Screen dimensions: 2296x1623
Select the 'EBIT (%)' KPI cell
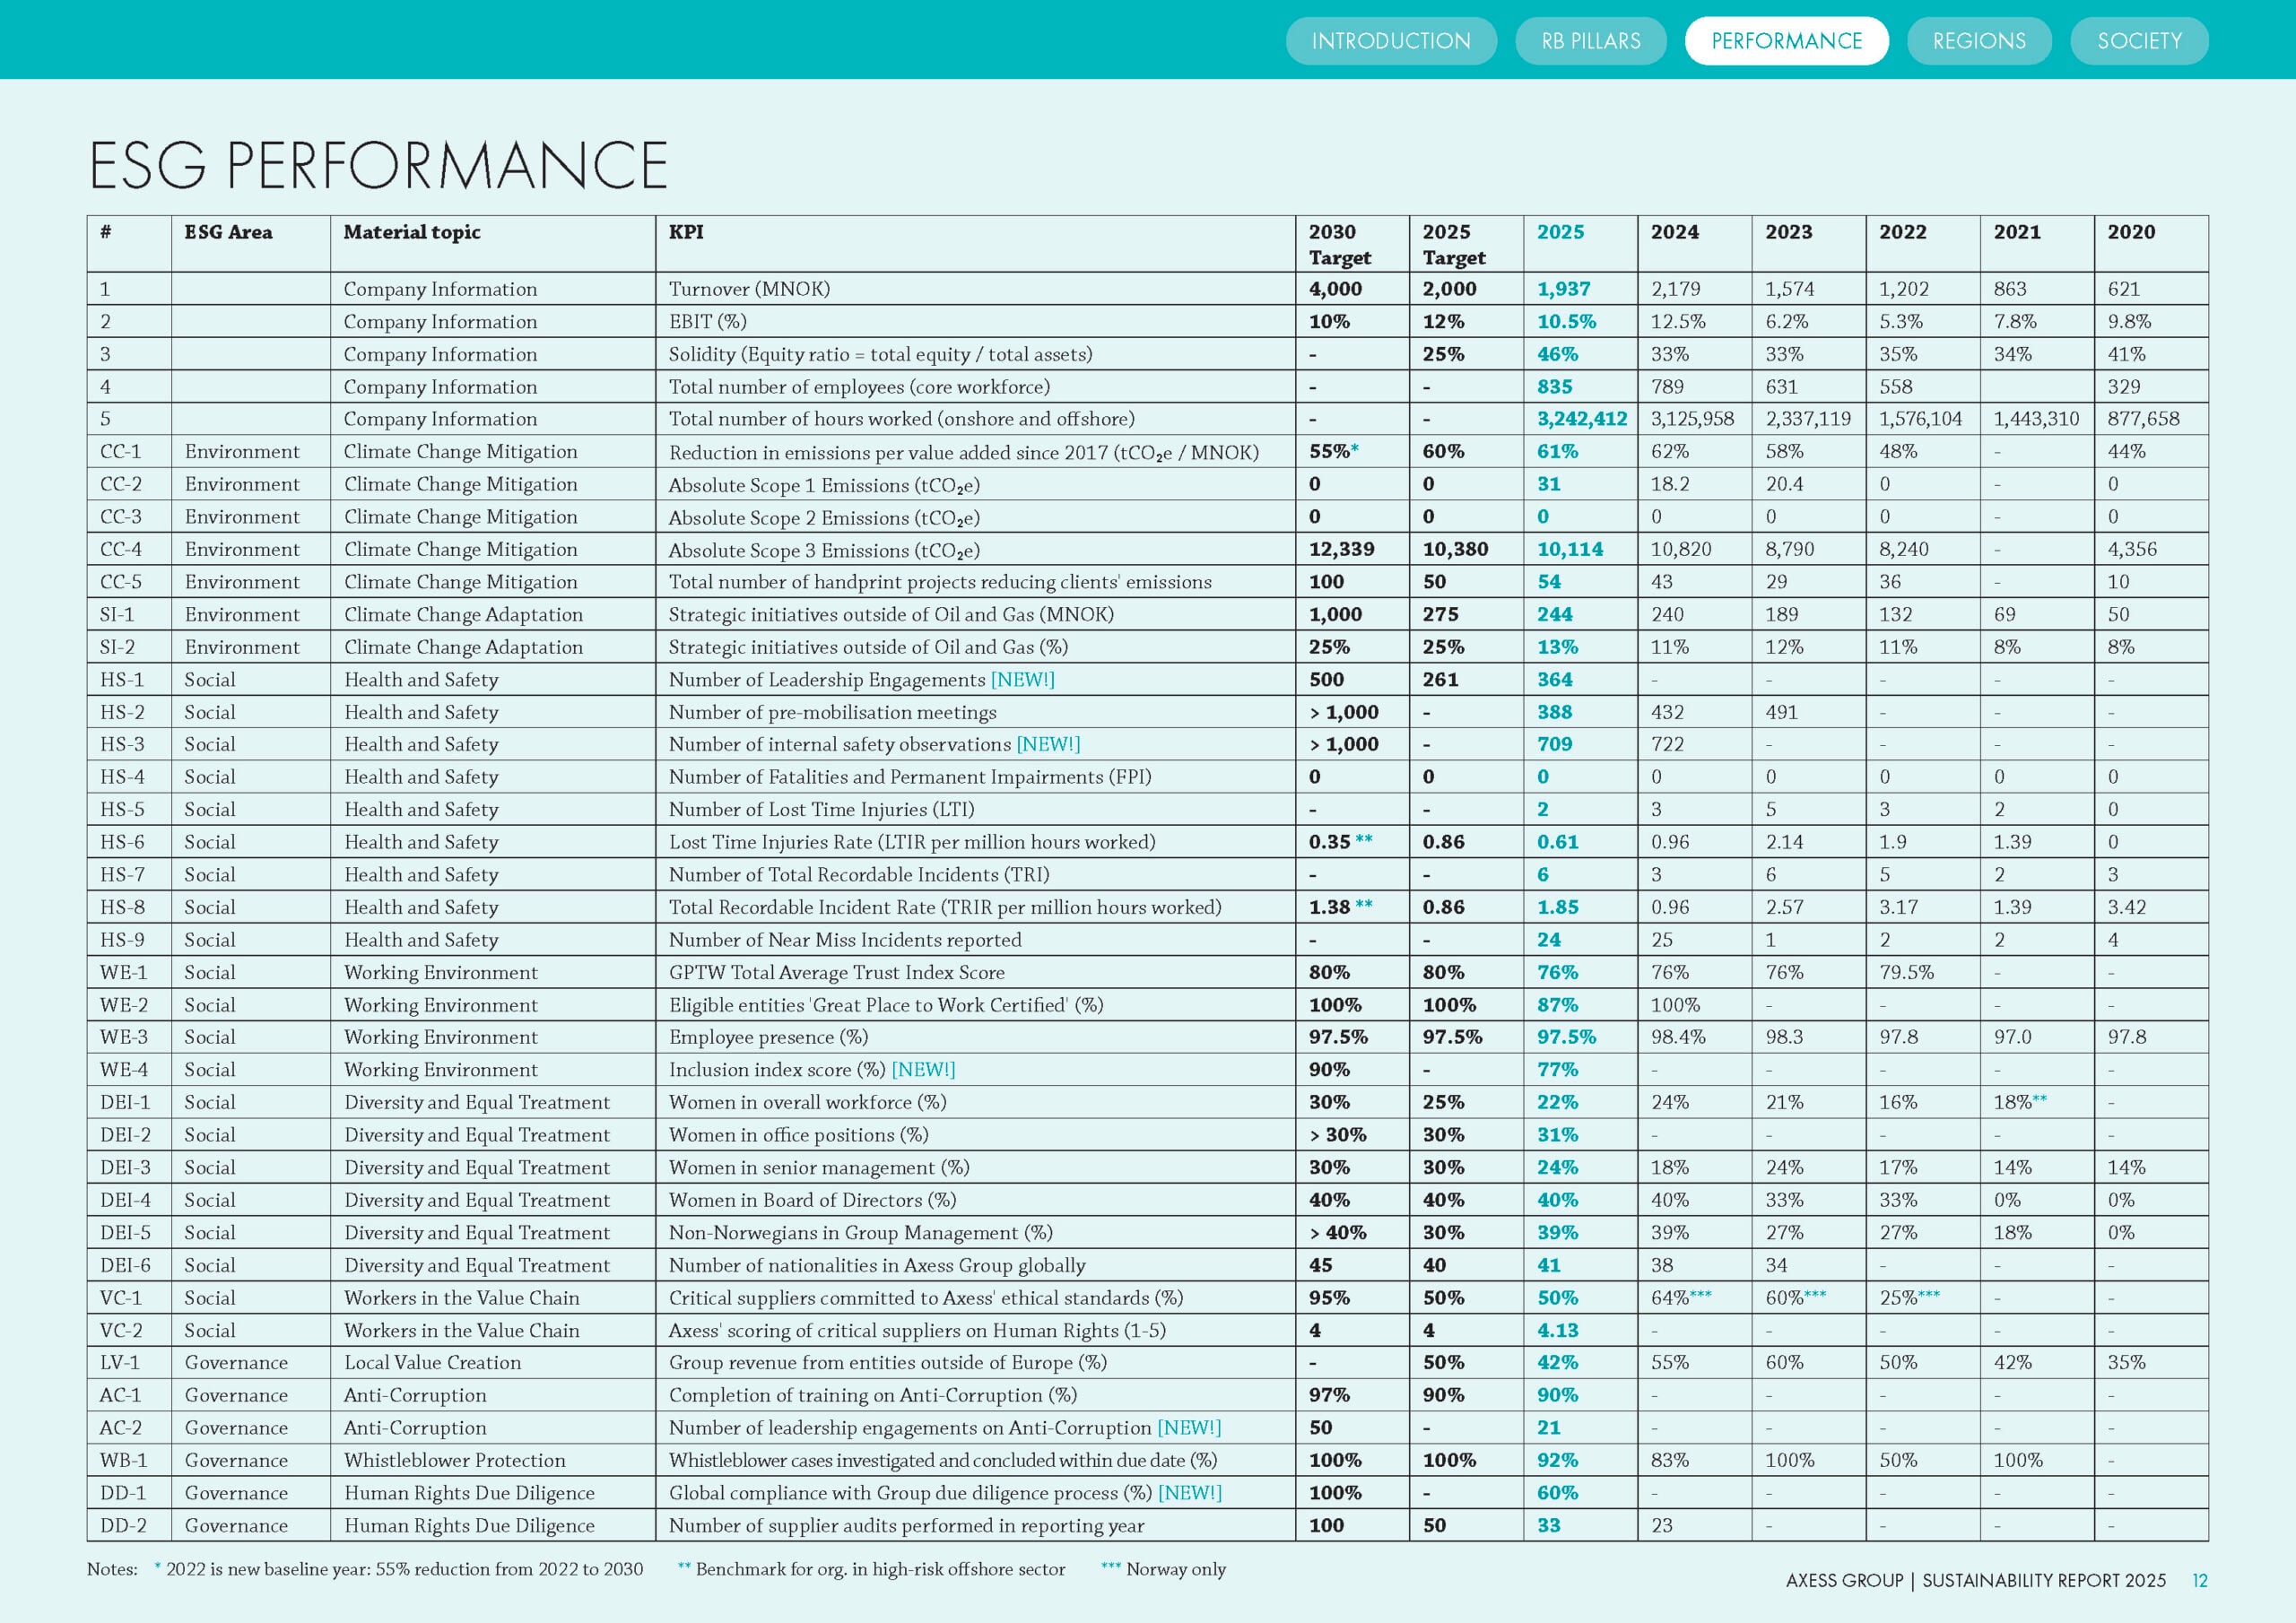[x=708, y=322]
